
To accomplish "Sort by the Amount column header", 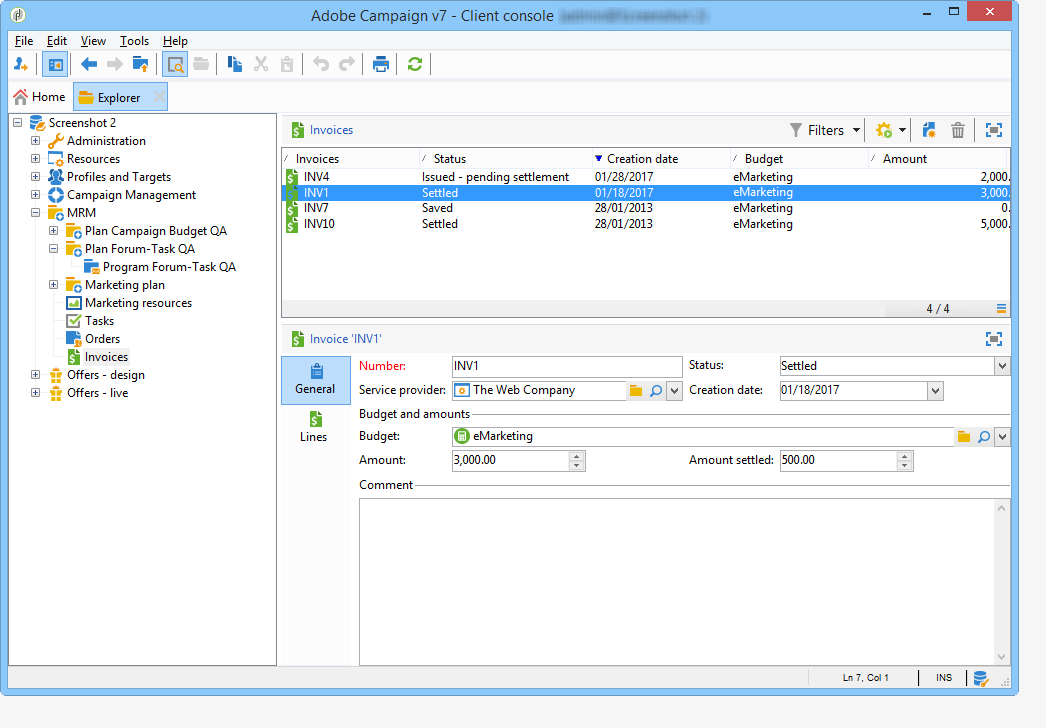I will pos(938,159).
